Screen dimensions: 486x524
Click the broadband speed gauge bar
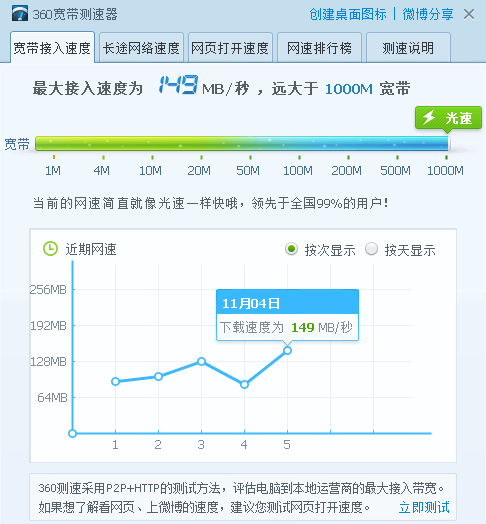pyautogui.click(x=242, y=143)
